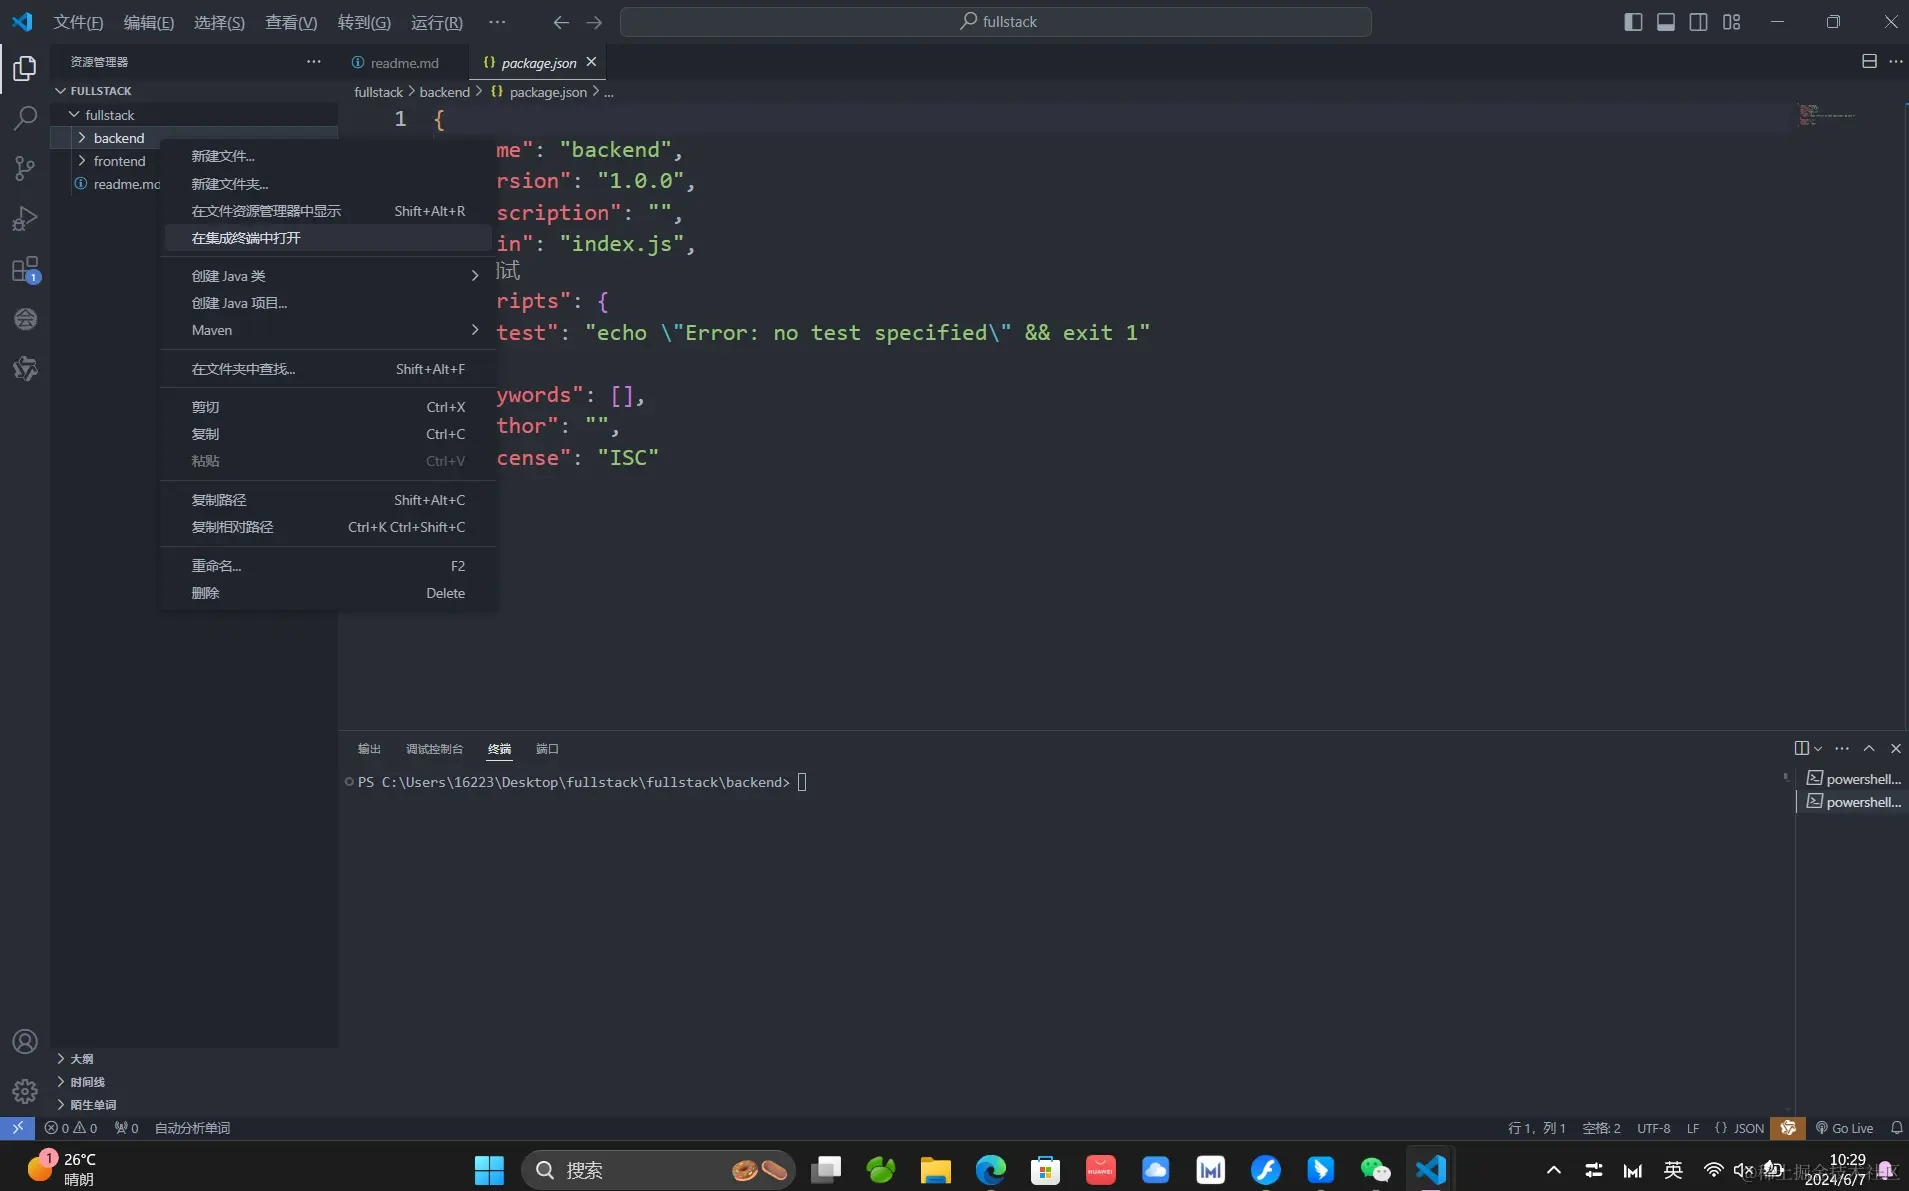Collapse the FULLSTACK workspace section
The height and width of the screenshot is (1191, 1909).
(194, 91)
